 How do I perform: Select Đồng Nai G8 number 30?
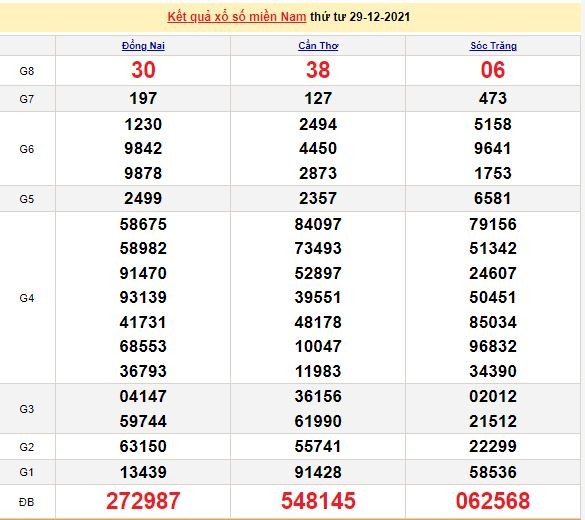coord(143,70)
